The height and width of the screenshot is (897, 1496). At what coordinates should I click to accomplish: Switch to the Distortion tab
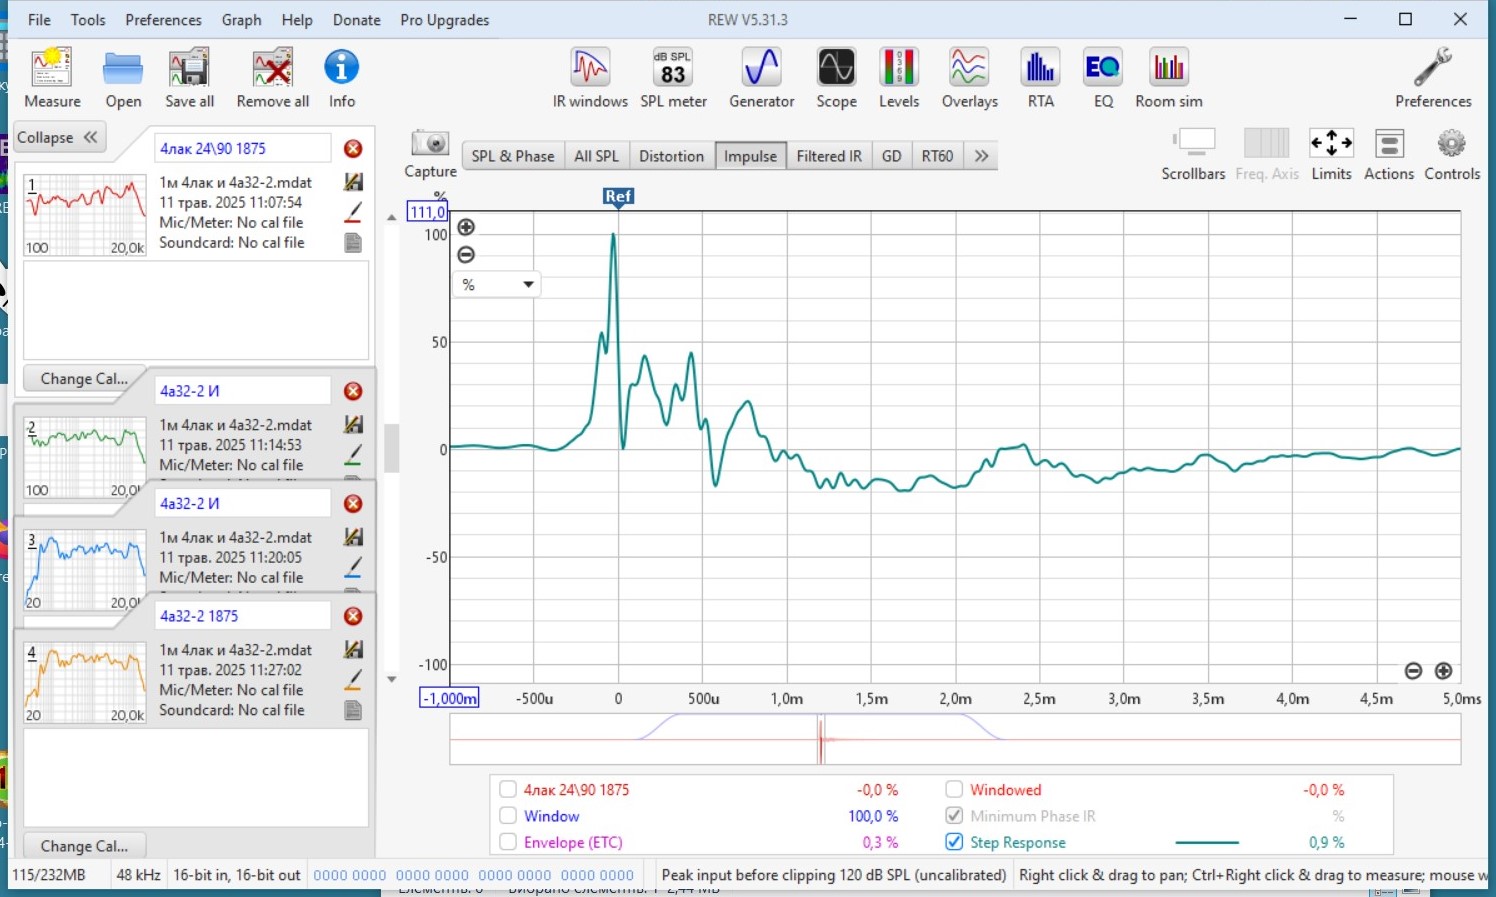671,156
